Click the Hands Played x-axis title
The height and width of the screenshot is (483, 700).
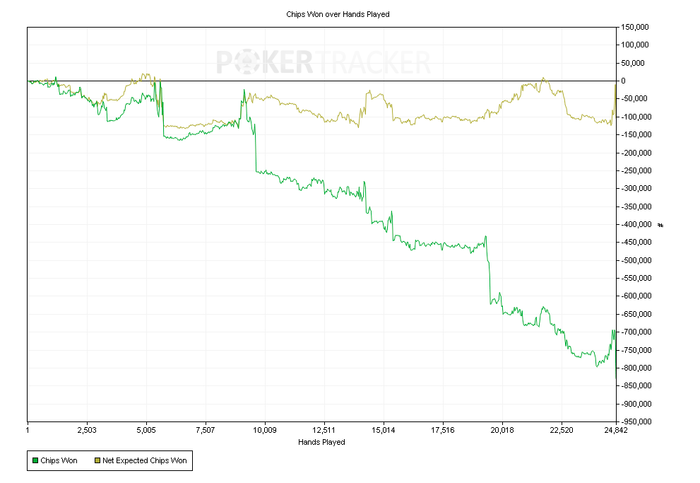(321, 442)
